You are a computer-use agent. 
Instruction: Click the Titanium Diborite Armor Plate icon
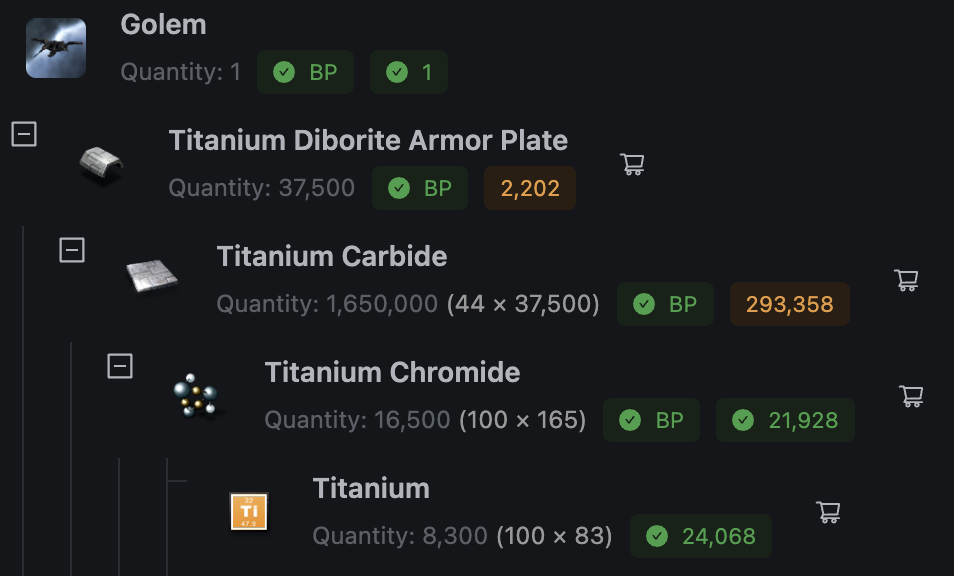point(102,164)
